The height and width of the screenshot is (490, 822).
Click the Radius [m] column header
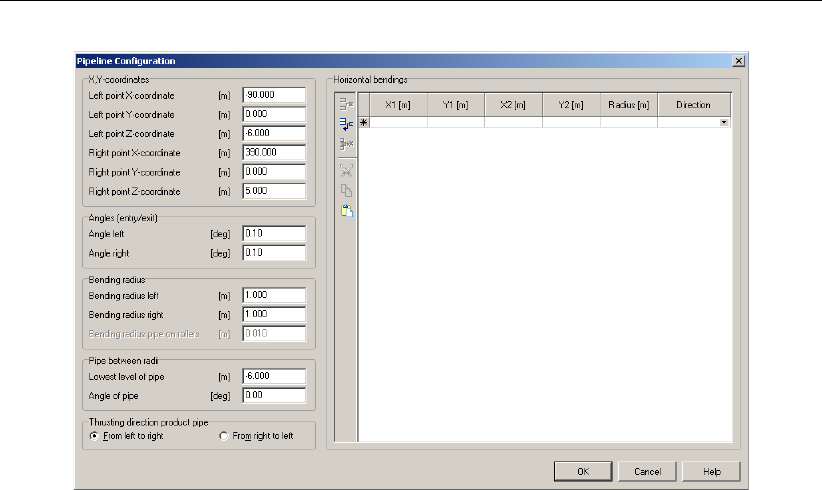[629, 105]
